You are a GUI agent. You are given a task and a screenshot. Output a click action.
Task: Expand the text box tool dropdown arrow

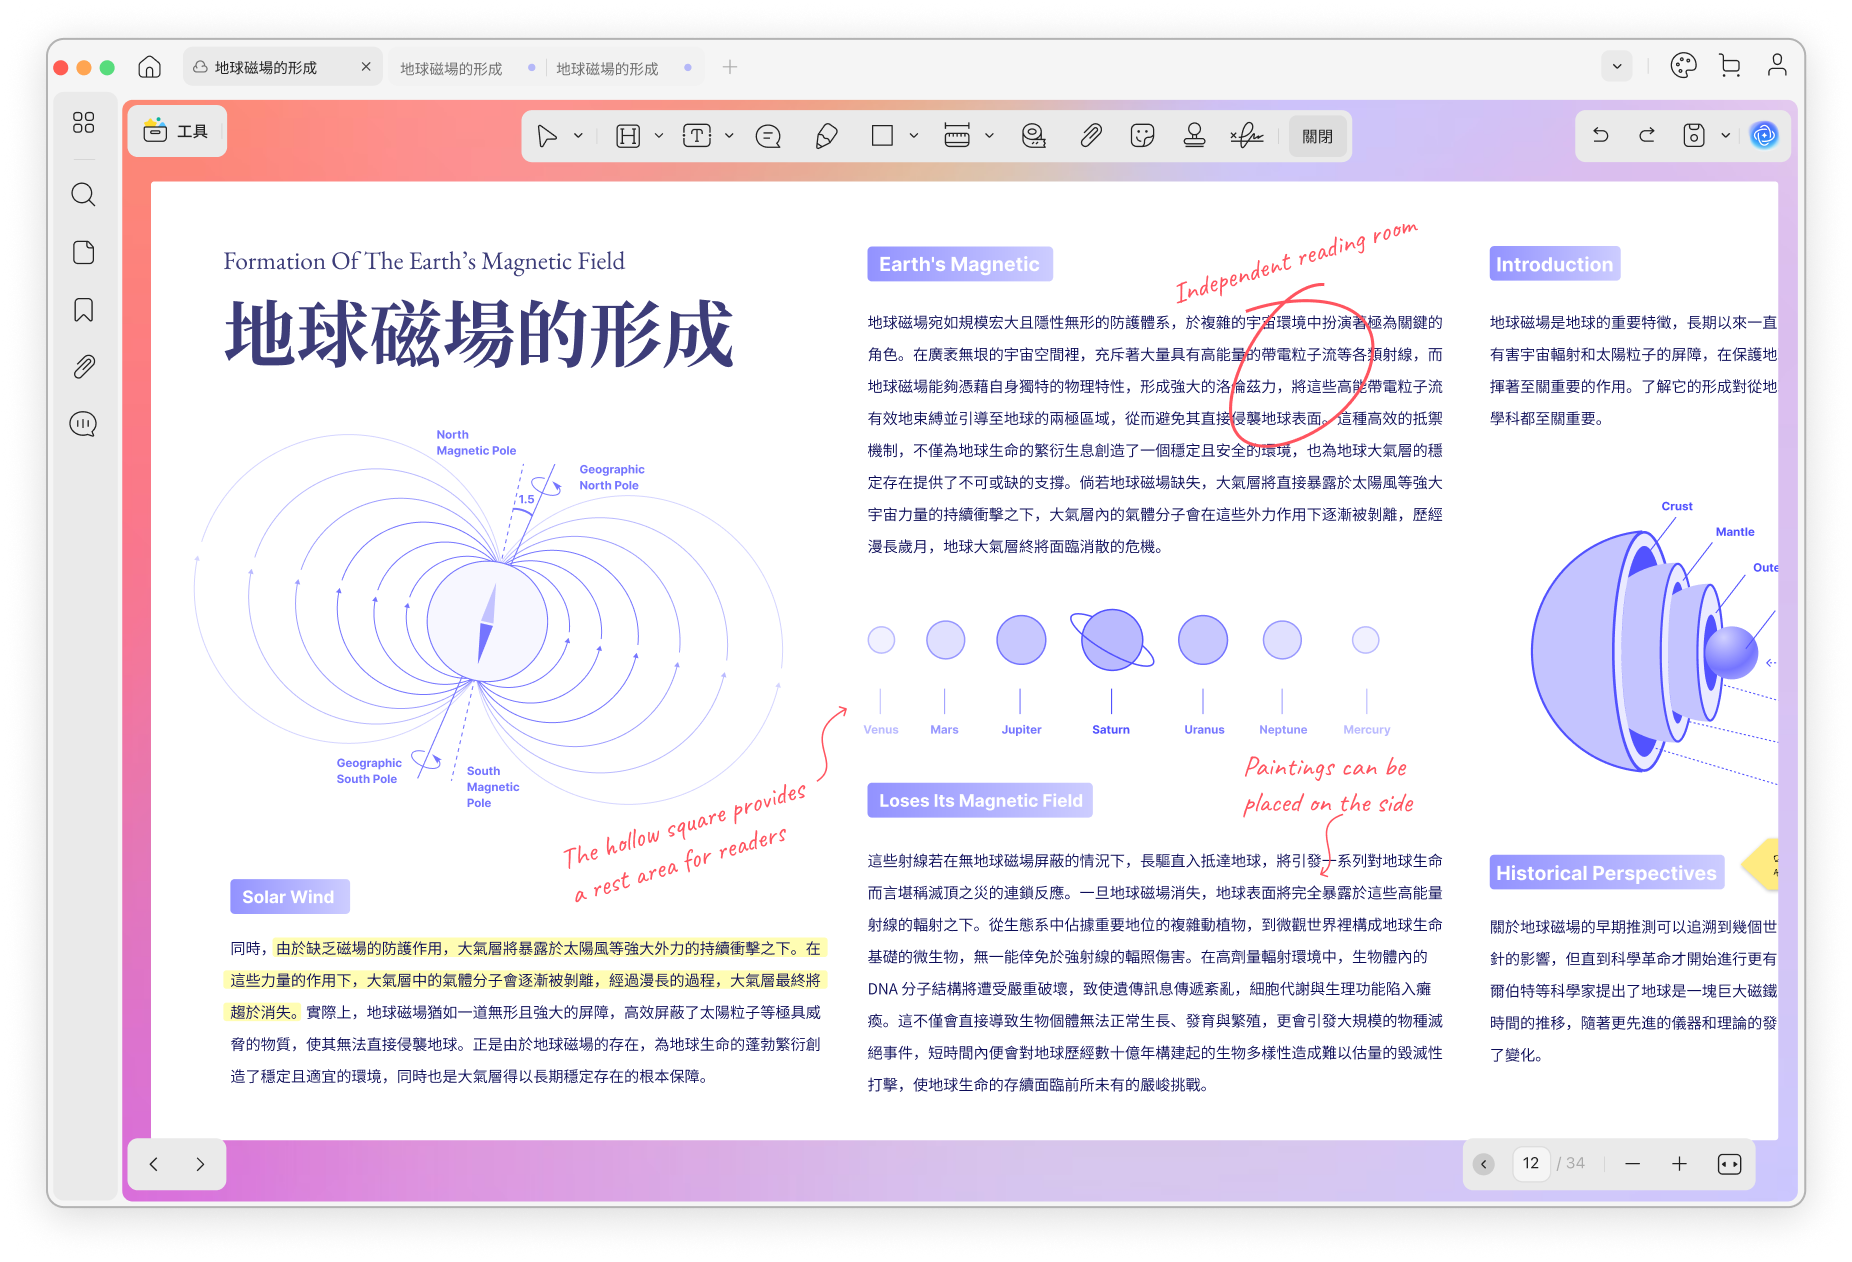pyautogui.click(x=729, y=136)
